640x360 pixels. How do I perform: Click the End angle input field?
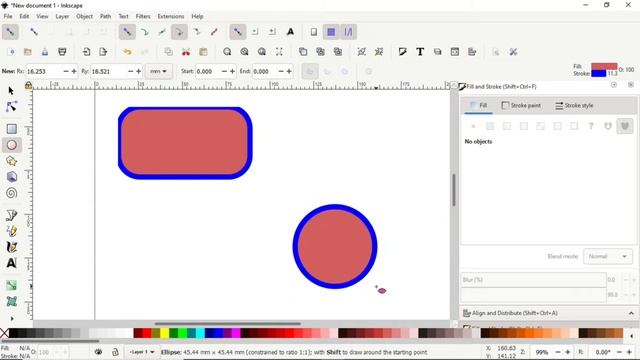coord(264,71)
